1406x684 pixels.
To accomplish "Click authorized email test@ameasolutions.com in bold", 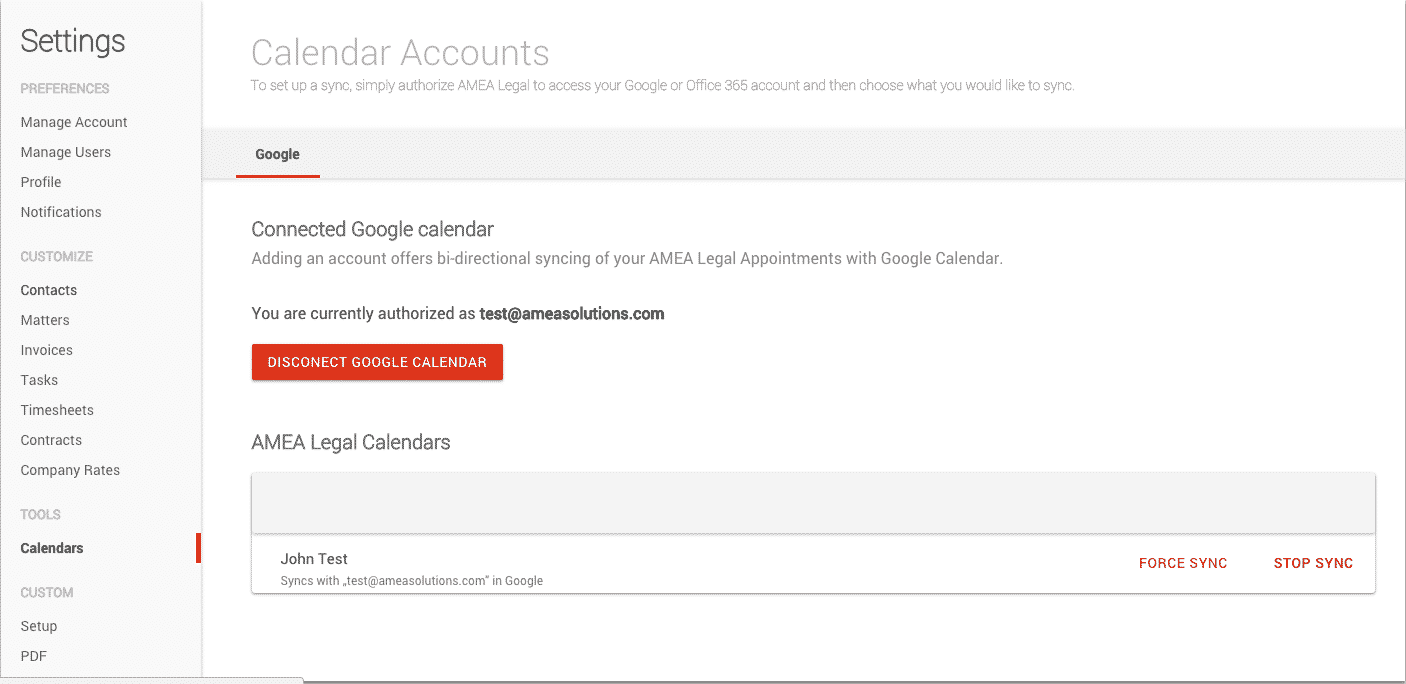I will click(572, 313).
